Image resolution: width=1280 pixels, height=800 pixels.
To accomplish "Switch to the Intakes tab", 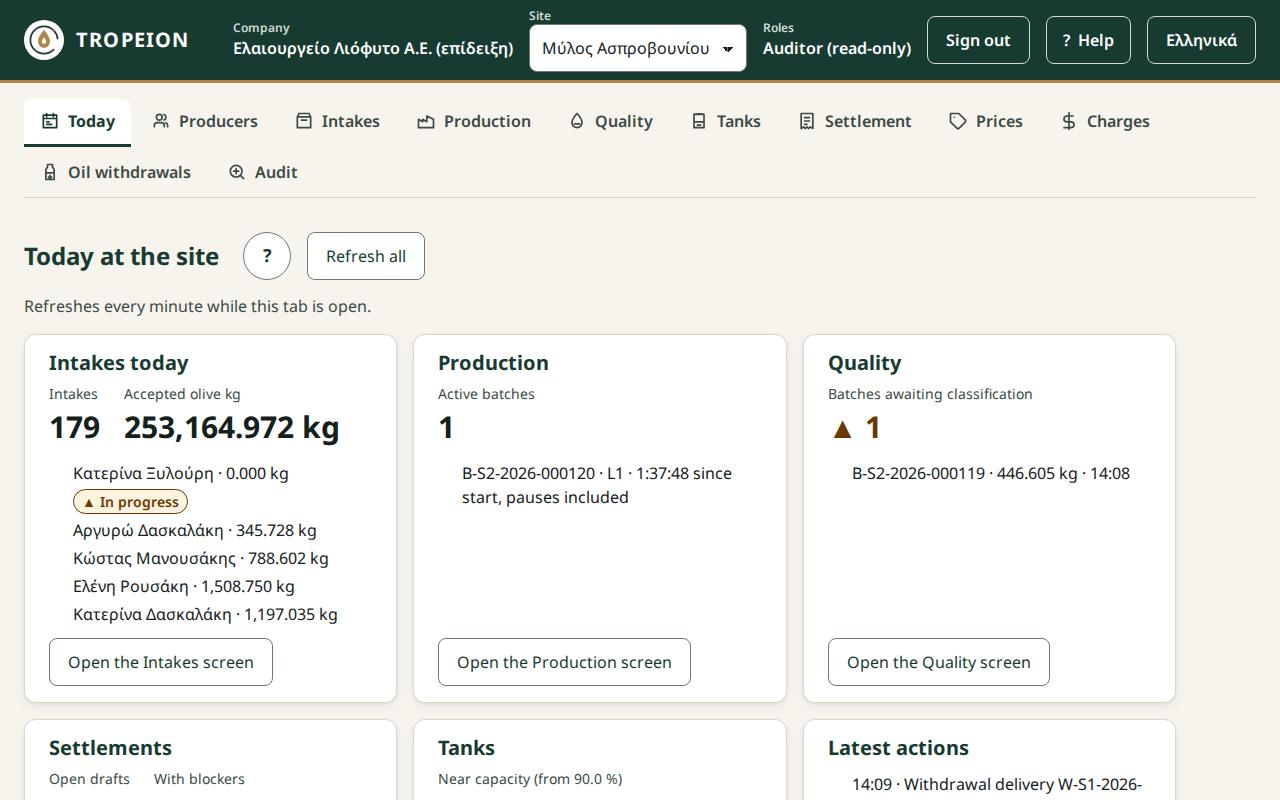I will click(x=338, y=121).
